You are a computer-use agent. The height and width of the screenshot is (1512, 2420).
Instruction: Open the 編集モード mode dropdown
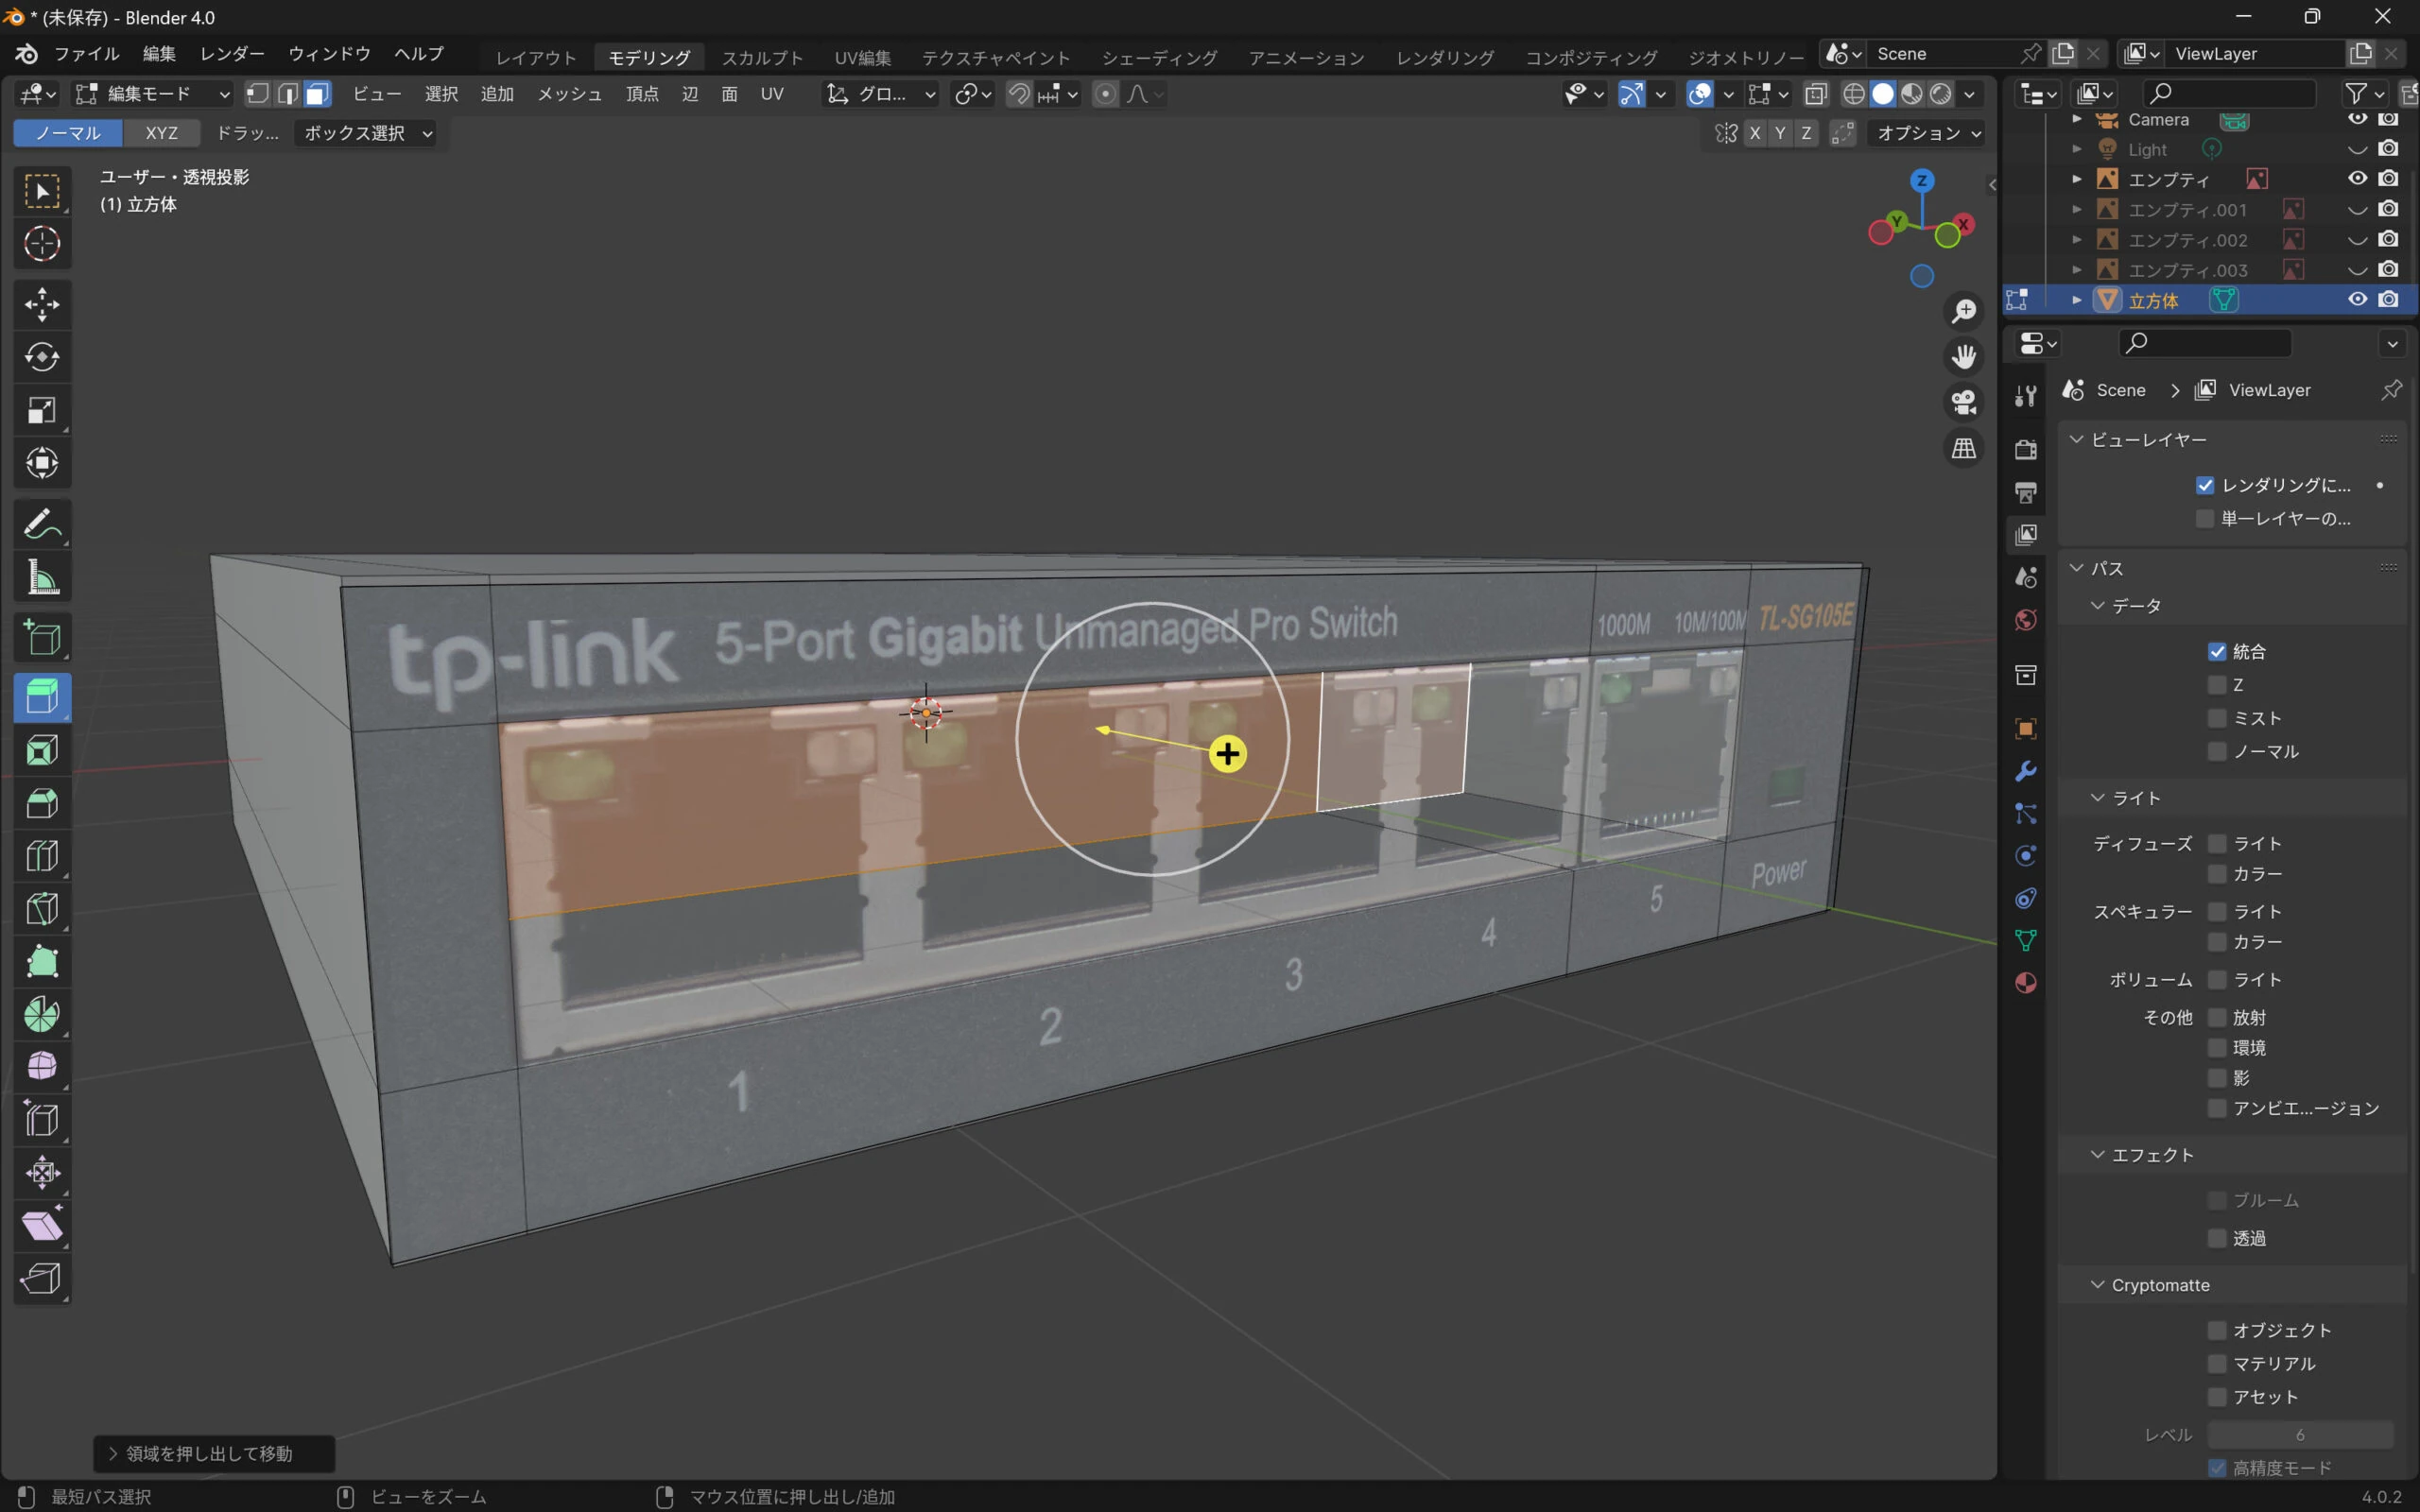[153, 94]
